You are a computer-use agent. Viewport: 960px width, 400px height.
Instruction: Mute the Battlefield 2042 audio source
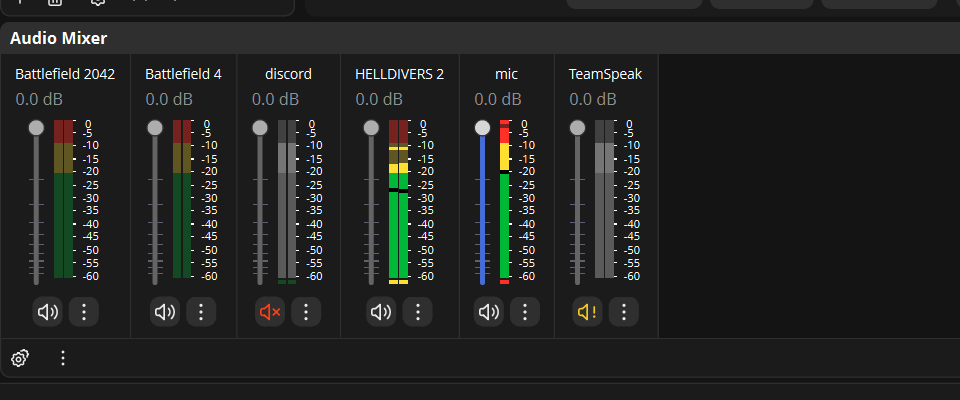click(x=48, y=312)
